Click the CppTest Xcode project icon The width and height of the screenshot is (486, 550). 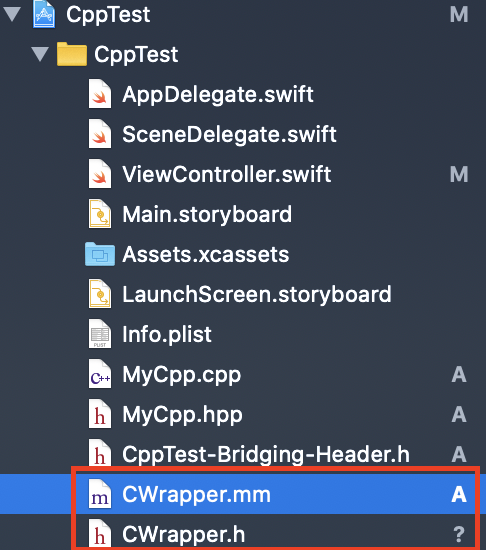click(44, 14)
